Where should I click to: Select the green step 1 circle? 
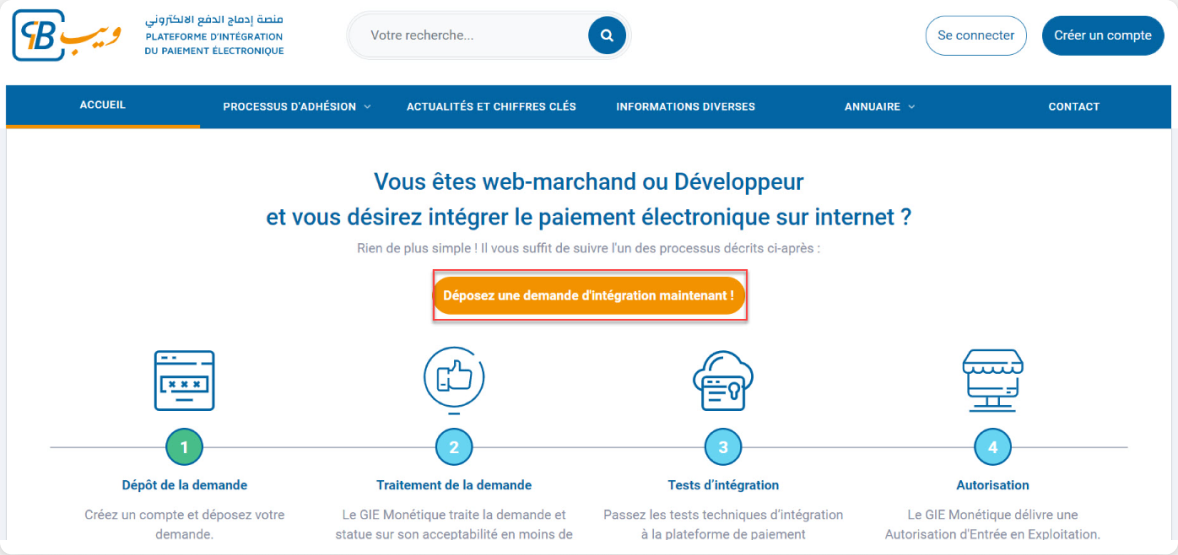184,447
